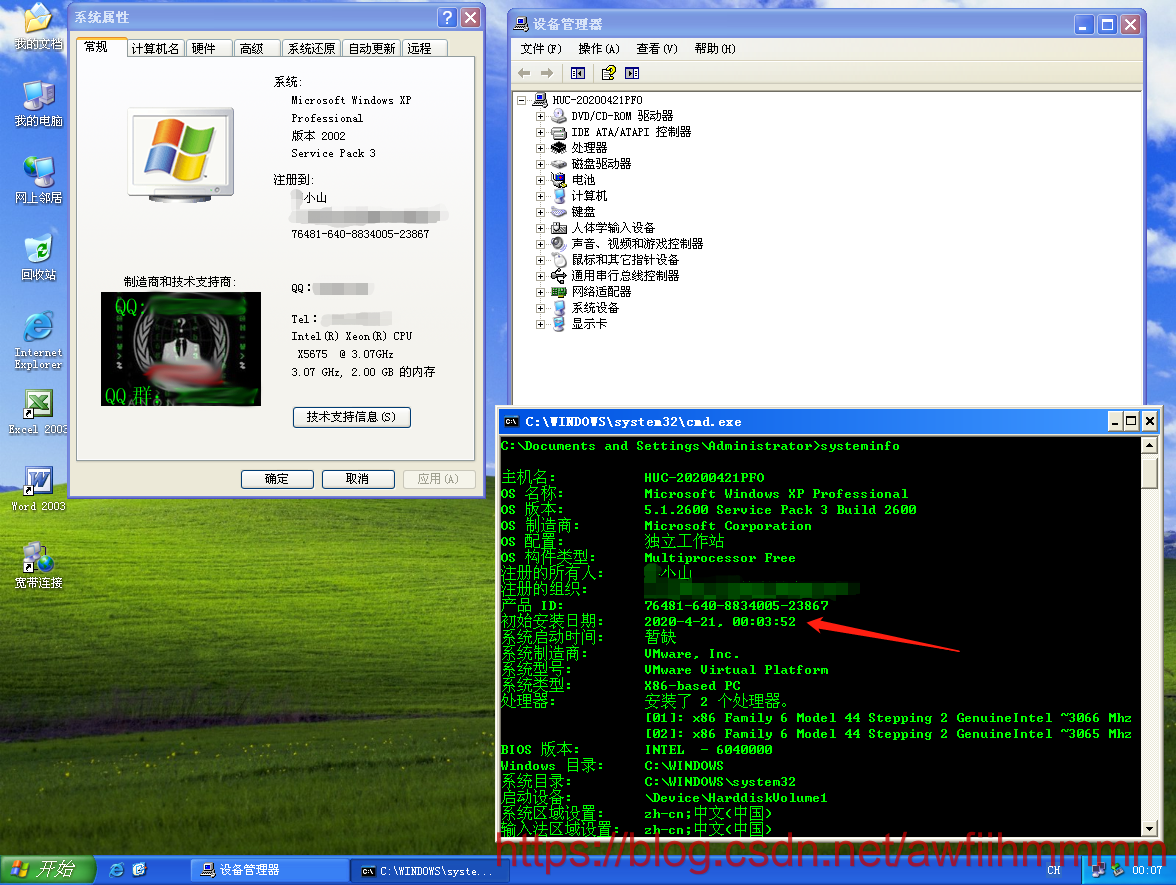Click the 取消 button in System Properties
The image size is (1176, 885).
(358, 479)
